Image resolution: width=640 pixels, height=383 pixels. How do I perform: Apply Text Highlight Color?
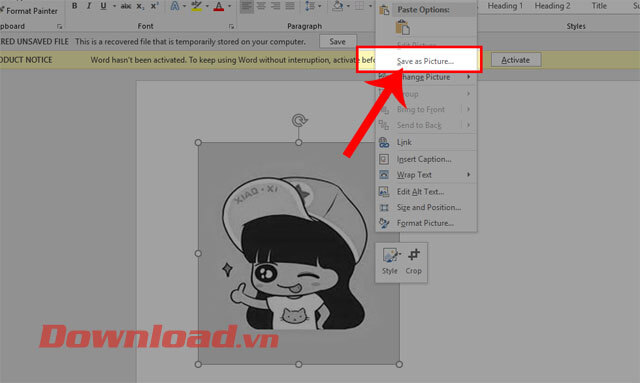196,6
